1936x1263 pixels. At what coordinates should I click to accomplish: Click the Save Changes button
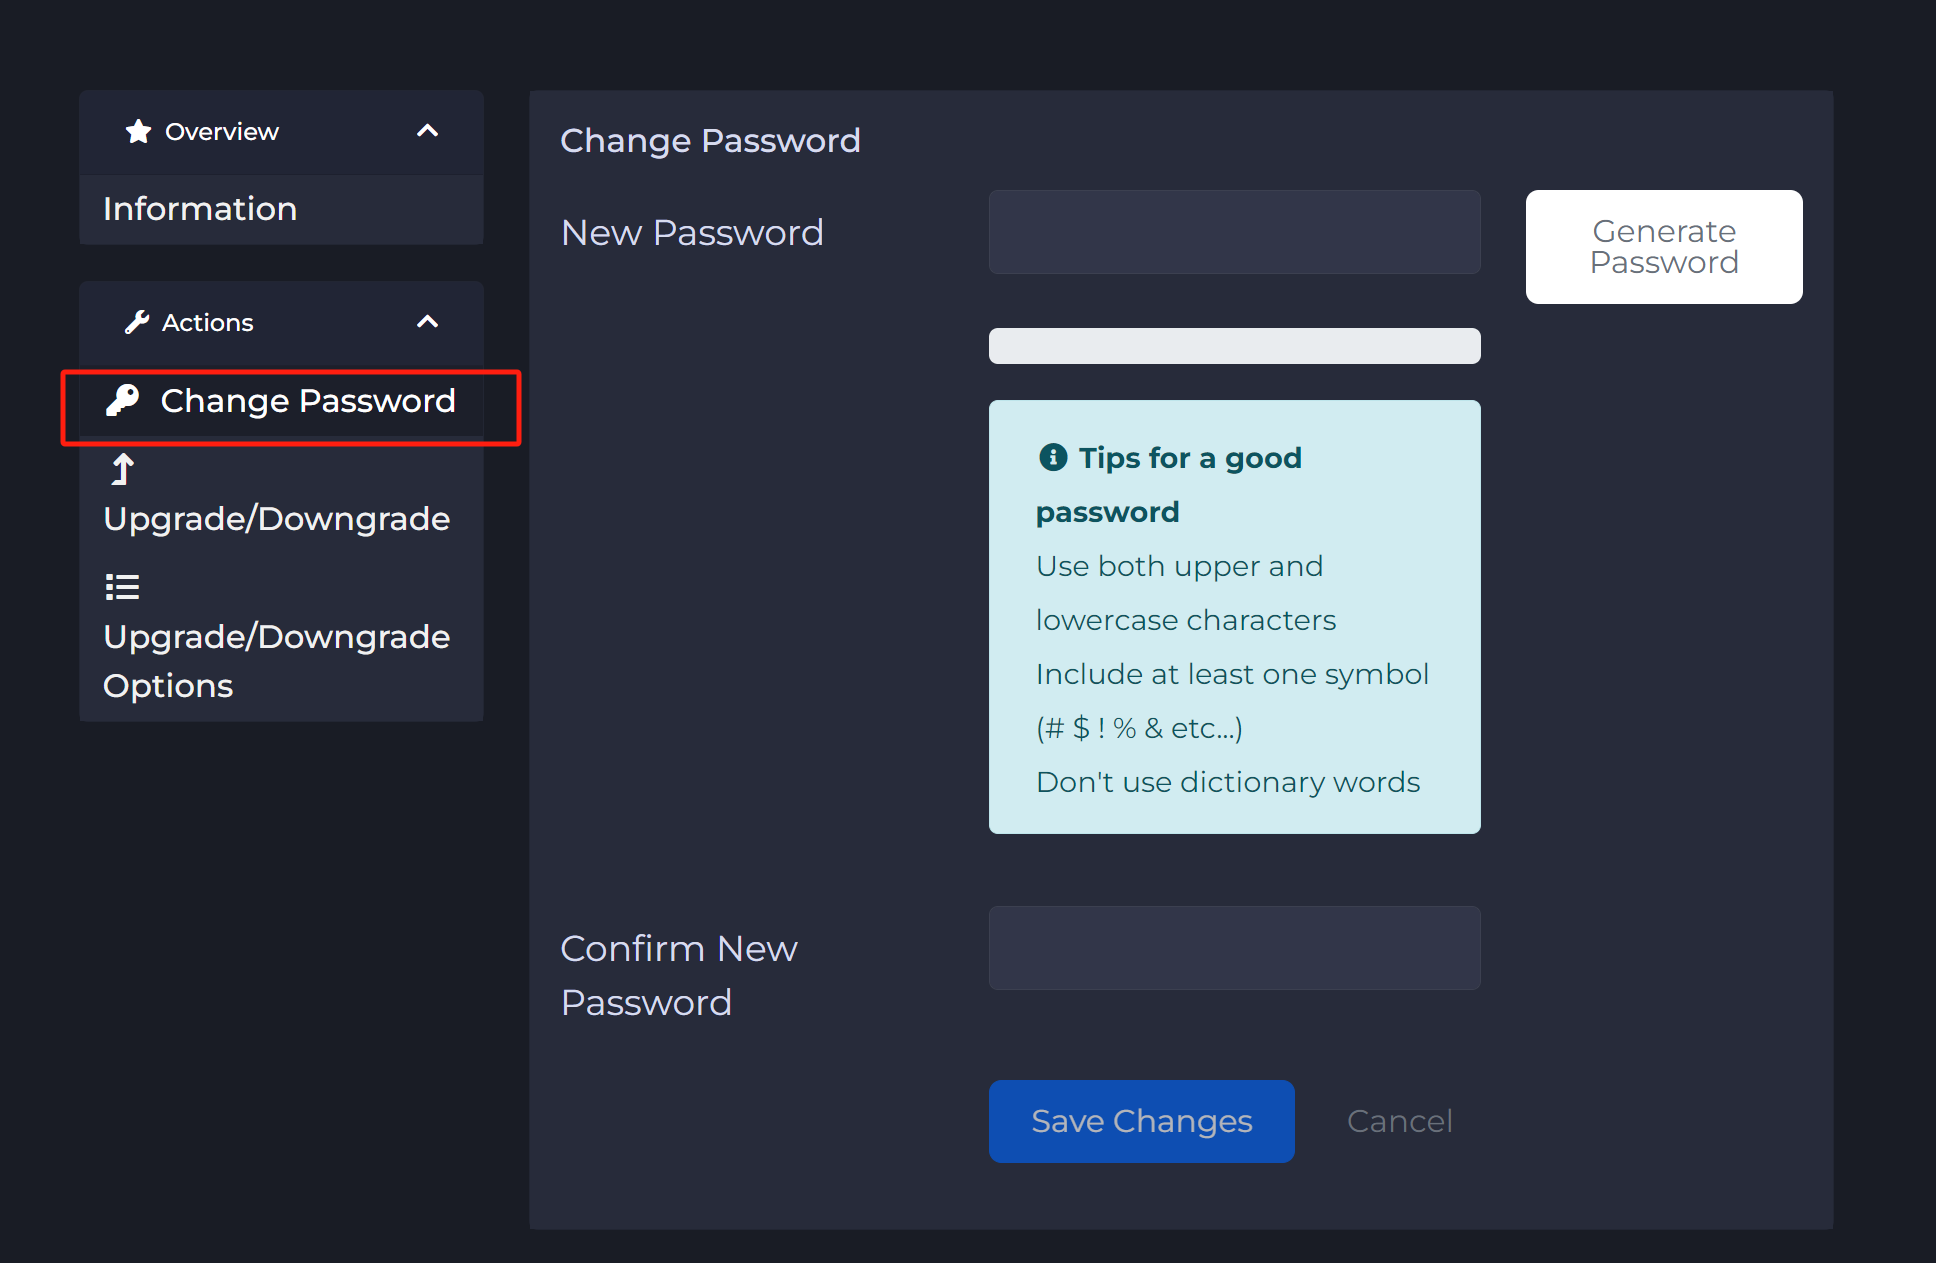click(x=1142, y=1121)
